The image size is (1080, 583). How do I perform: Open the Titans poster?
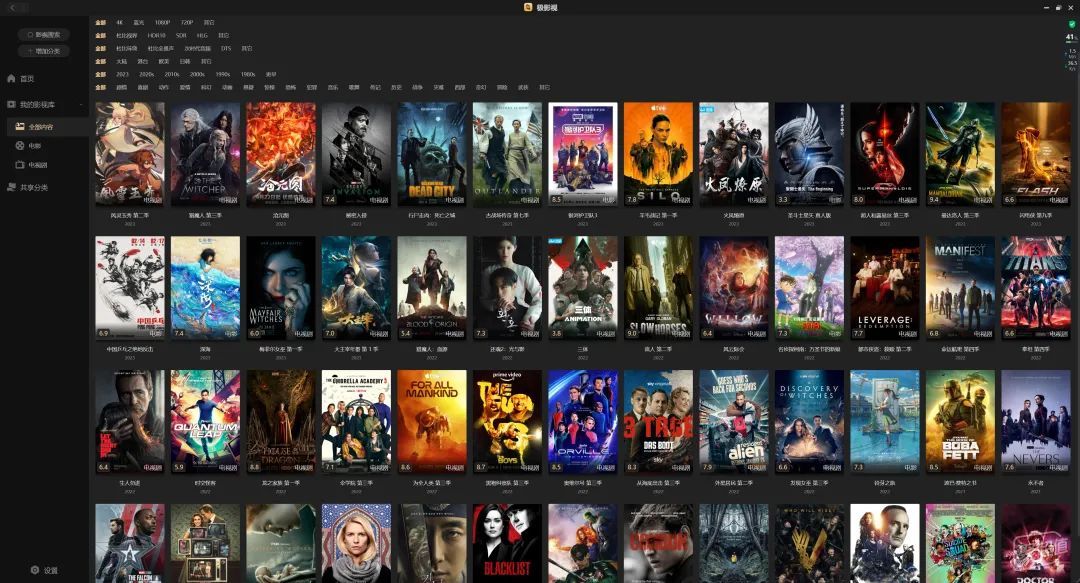[1036, 288]
